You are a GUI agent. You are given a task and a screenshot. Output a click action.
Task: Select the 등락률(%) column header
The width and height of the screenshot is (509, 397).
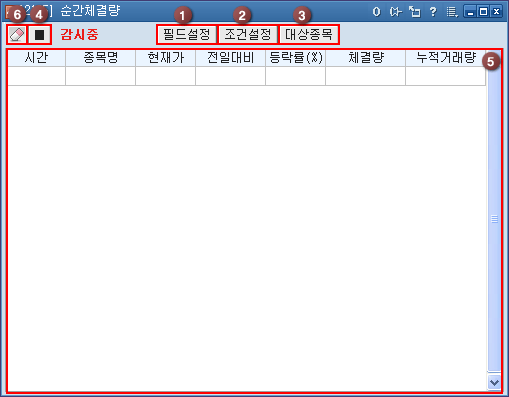pos(296,58)
